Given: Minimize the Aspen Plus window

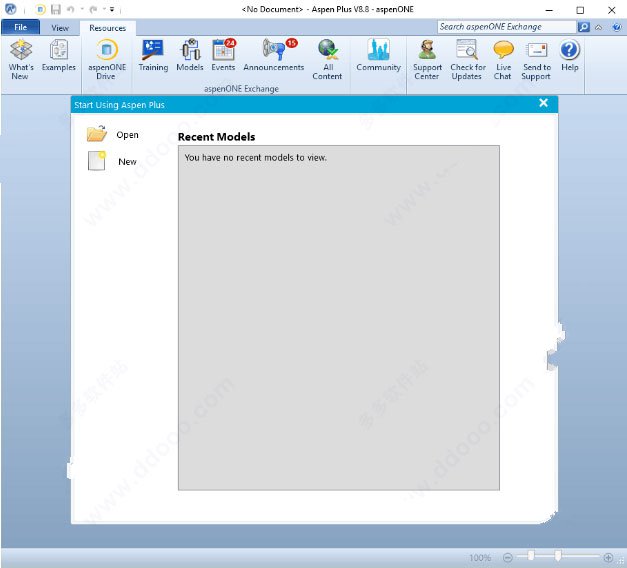Looking at the screenshot, I should (549, 10).
